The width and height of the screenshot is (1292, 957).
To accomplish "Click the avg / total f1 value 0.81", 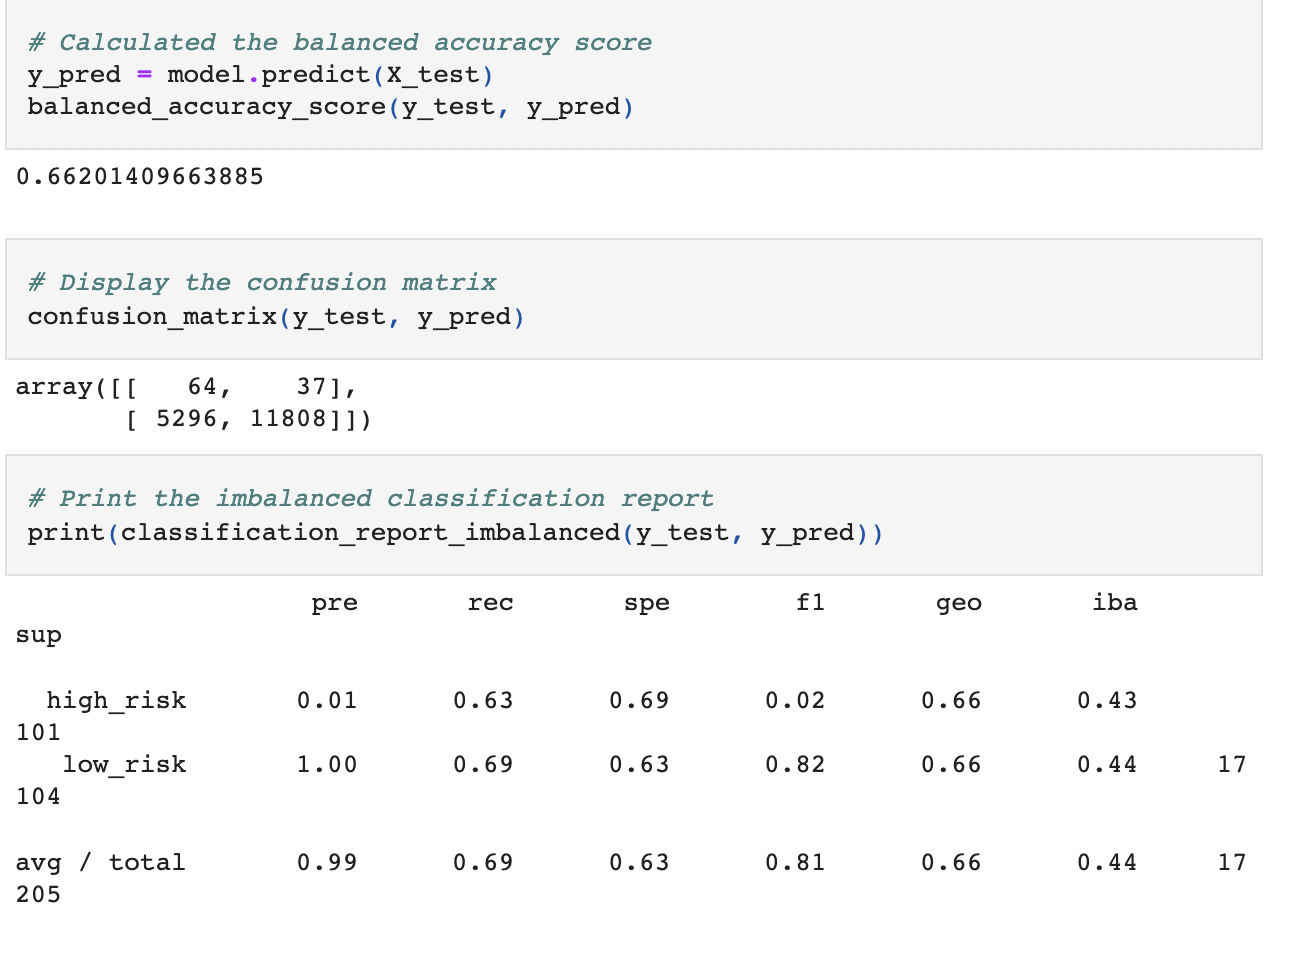I will point(795,863).
